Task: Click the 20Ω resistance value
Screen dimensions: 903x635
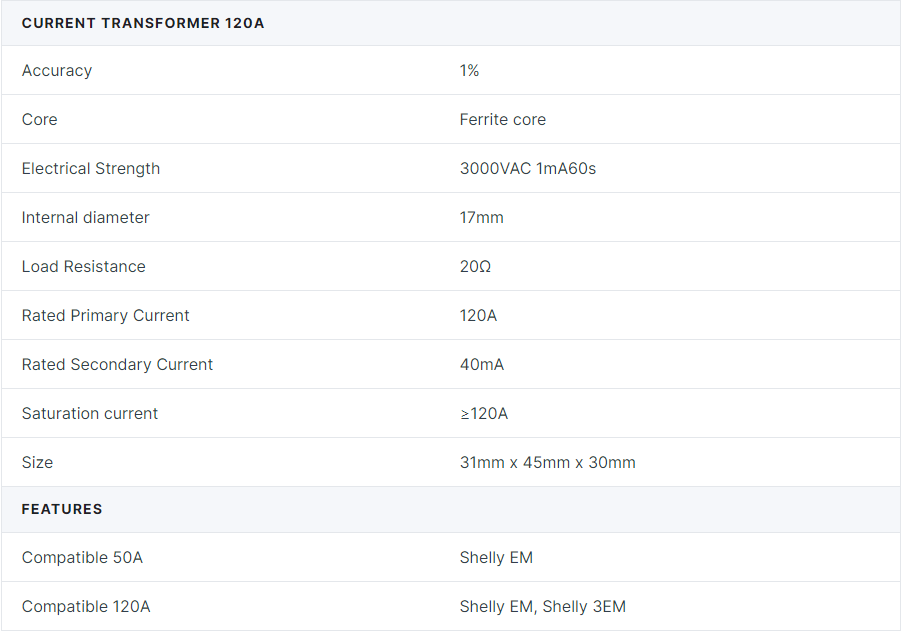Action: pyautogui.click(x=476, y=266)
